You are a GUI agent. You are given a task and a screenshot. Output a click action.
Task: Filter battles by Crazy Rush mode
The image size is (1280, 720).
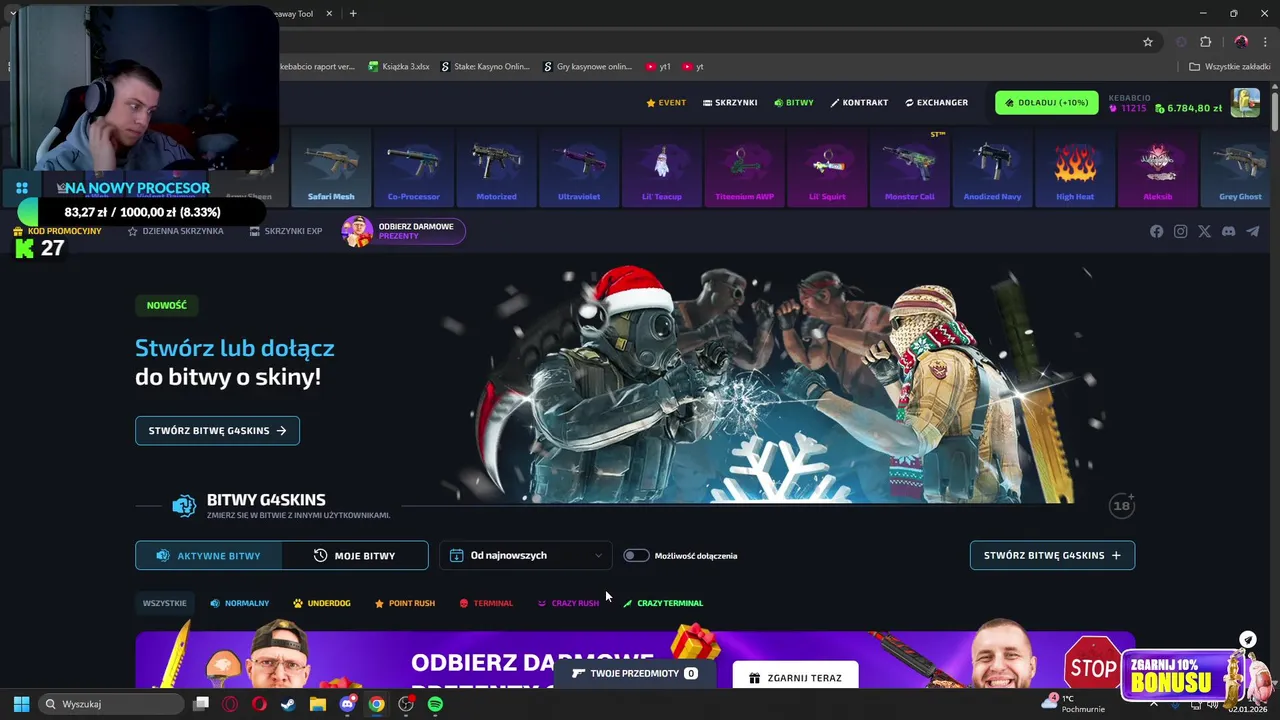point(568,603)
